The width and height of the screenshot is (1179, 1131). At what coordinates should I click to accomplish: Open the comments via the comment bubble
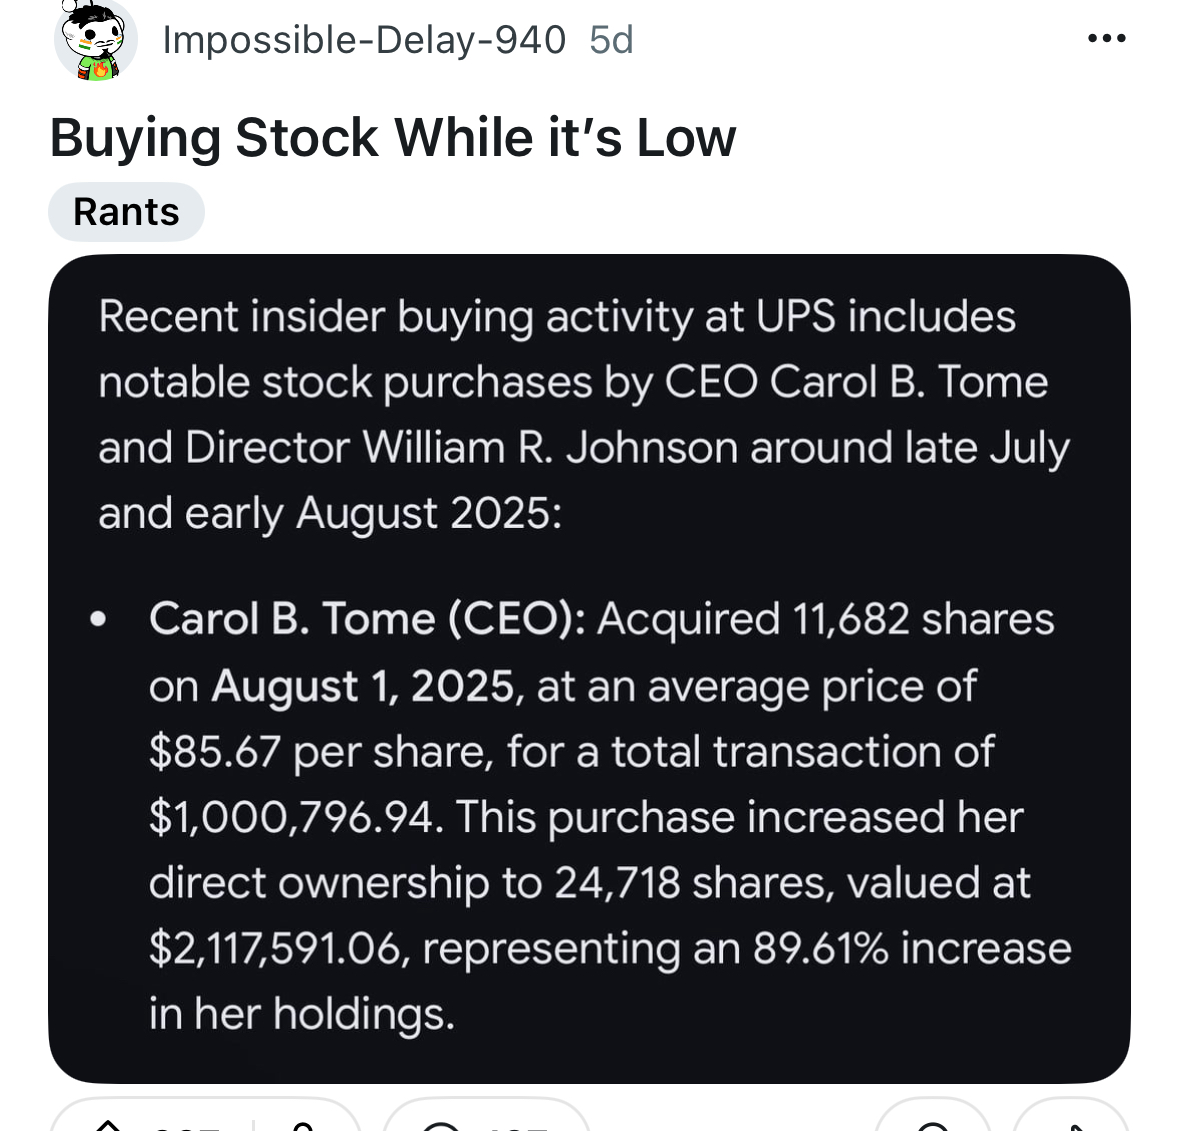(x=440, y=1124)
